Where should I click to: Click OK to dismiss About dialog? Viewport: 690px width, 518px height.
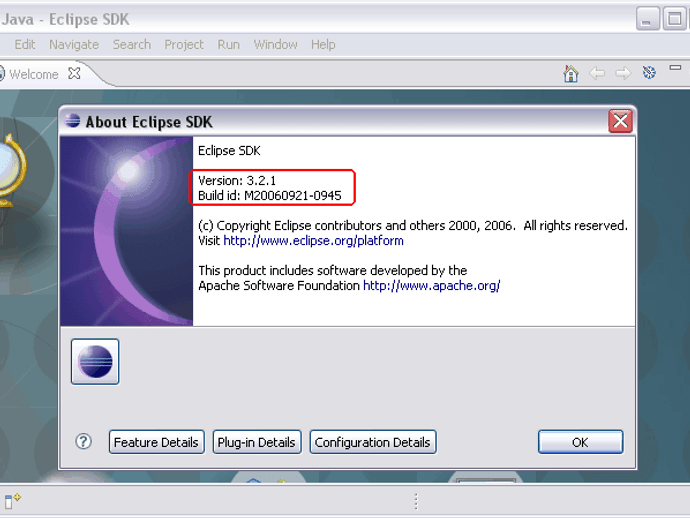click(580, 442)
